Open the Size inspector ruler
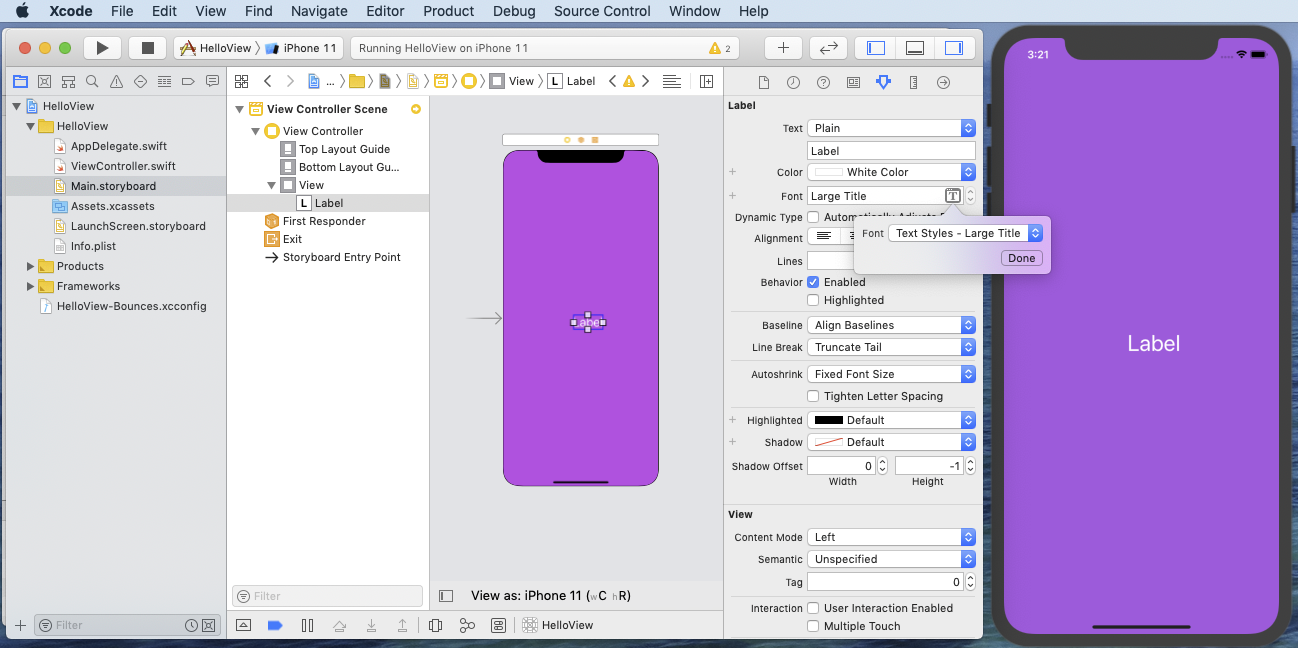The image size is (1298, 648). point(913,82)
